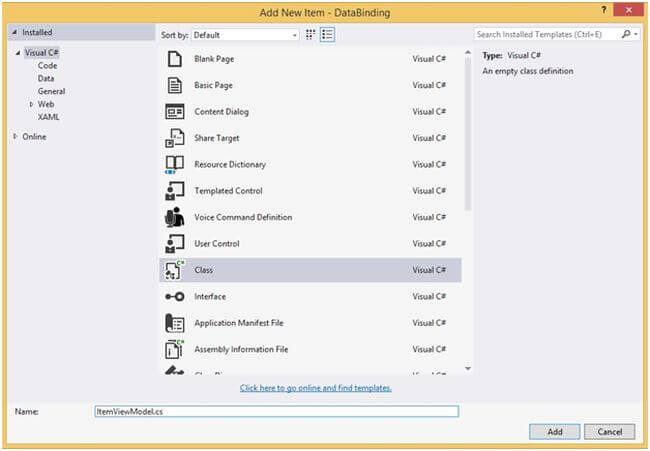Screen dimensions: 650x451
Task: Click the search magnifier icon
Action: pyautogui.click(x=626, y=34)
